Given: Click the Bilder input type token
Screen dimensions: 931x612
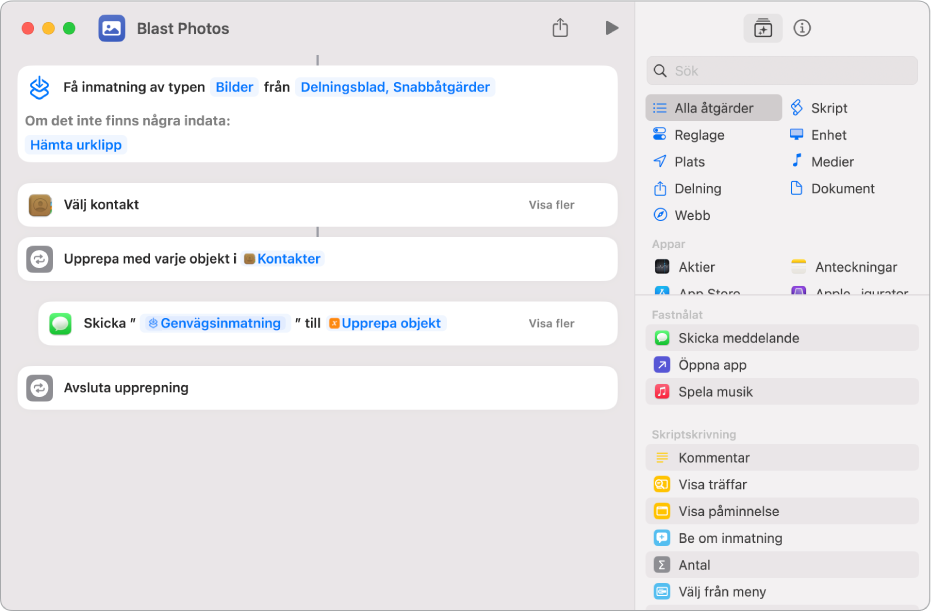Looking at the screenshot, I should (x=234, y=87).
